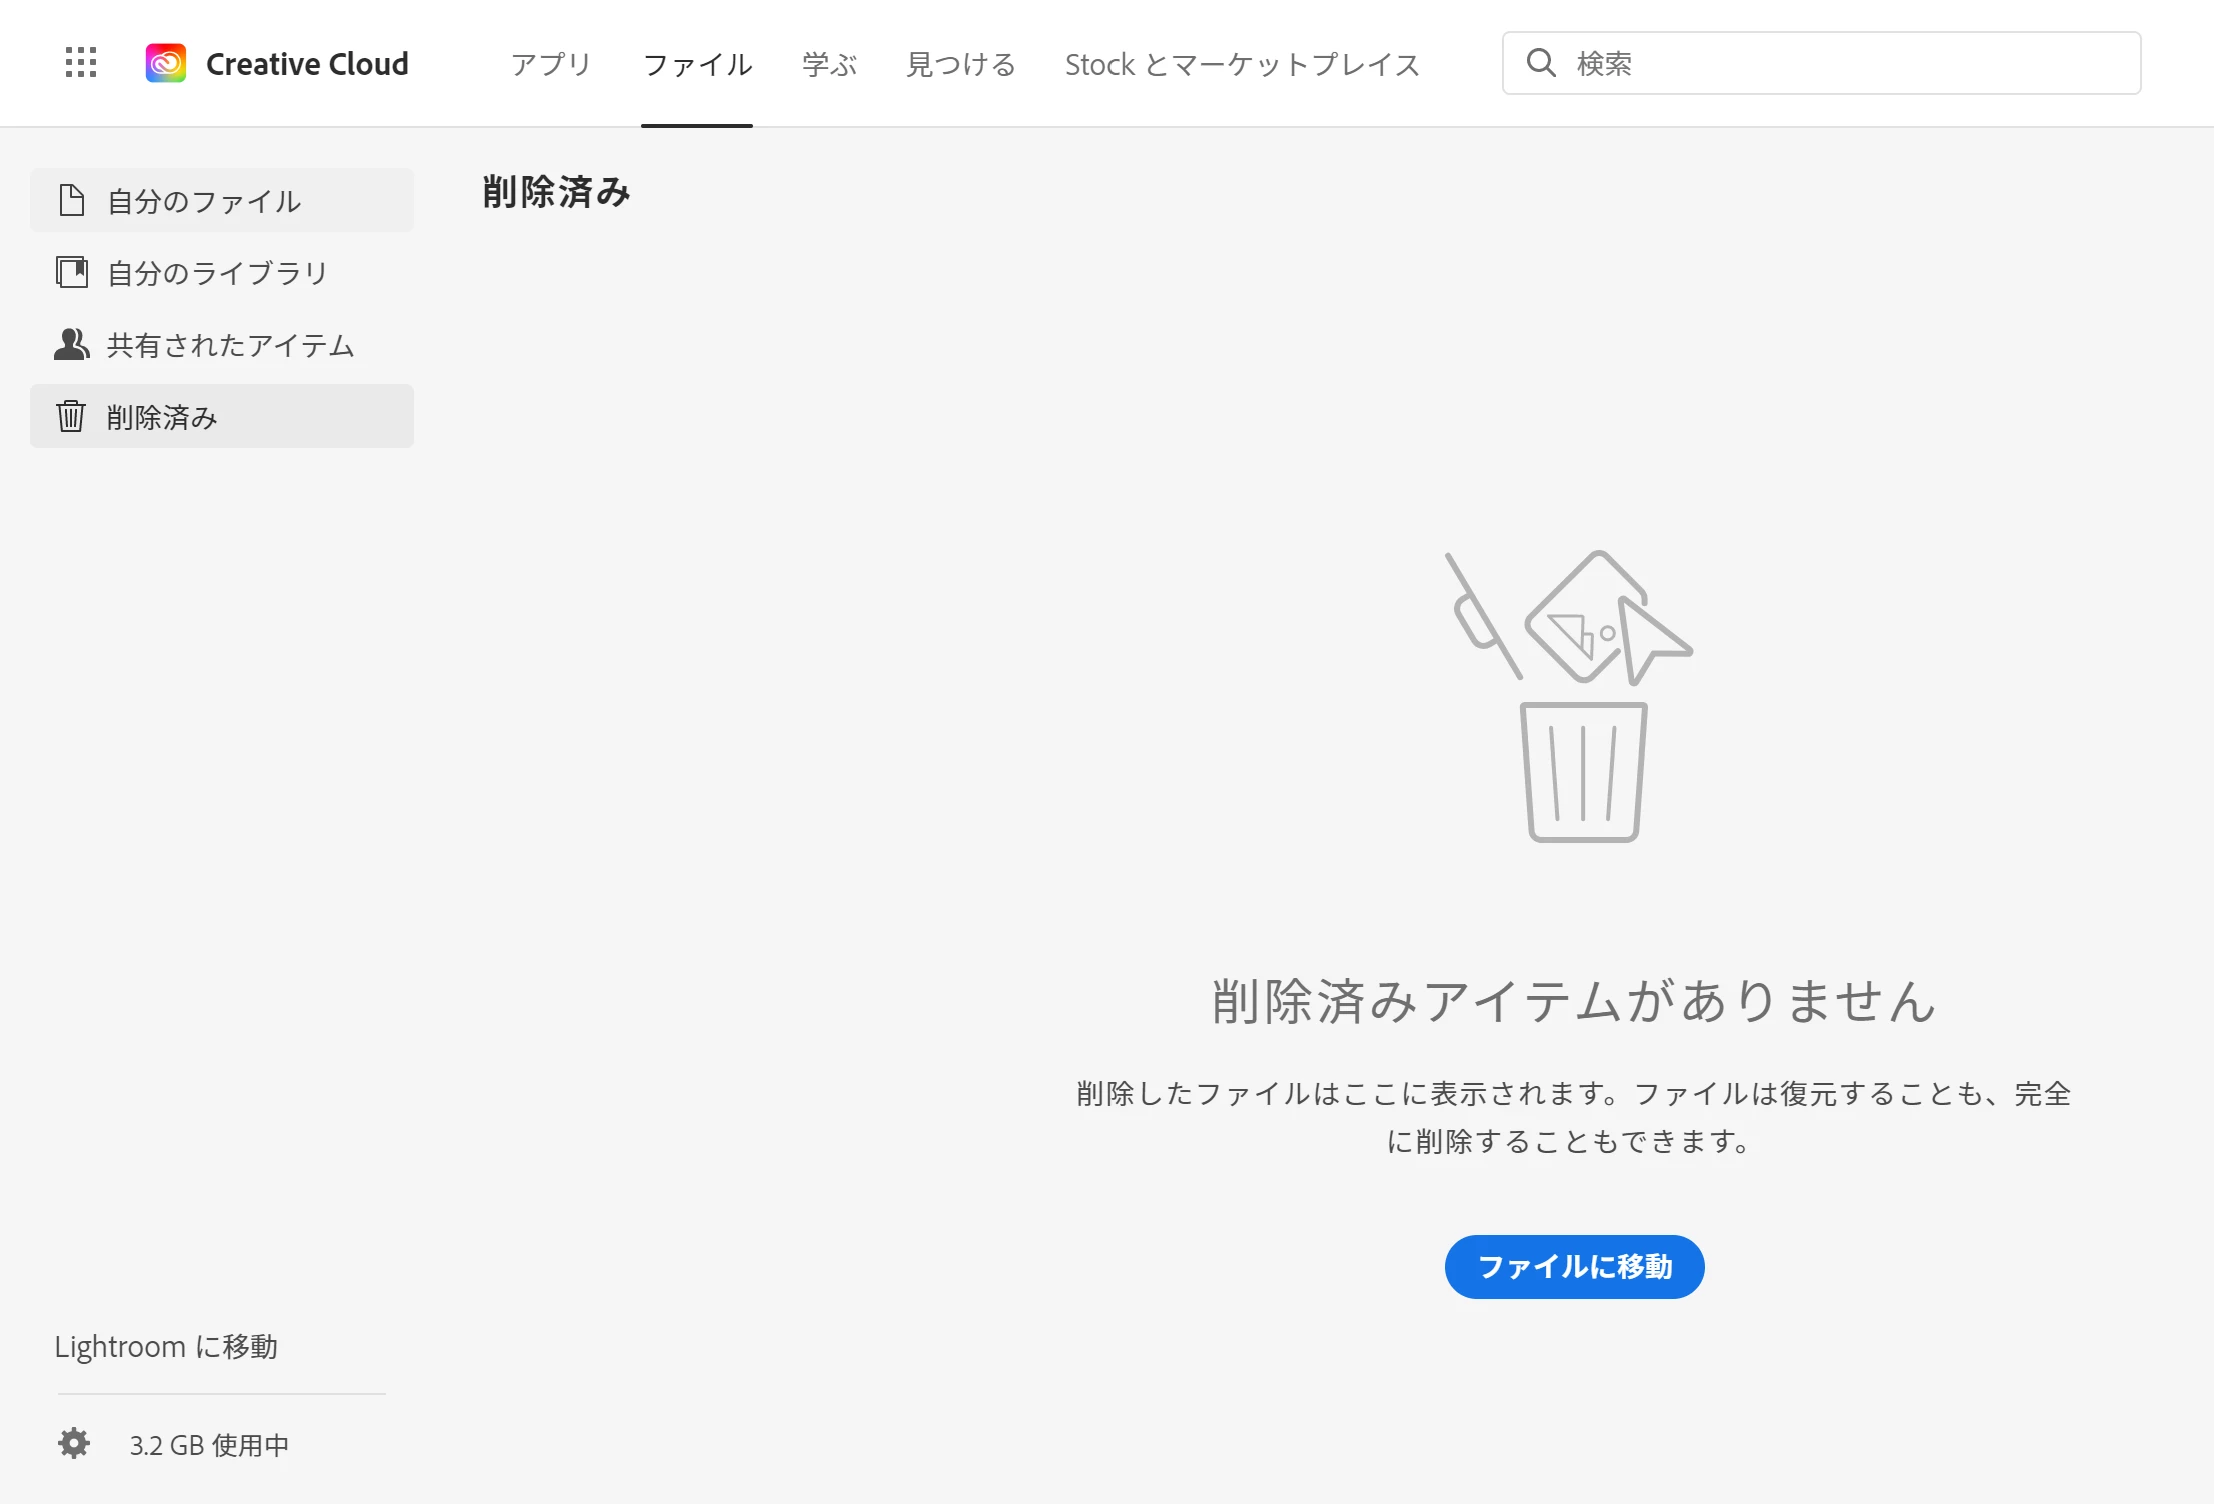This screenshot has height=1504, width=2214.
Task: Click the 3.2 GB 使用中 storage text
Action: click(209, 1444)
